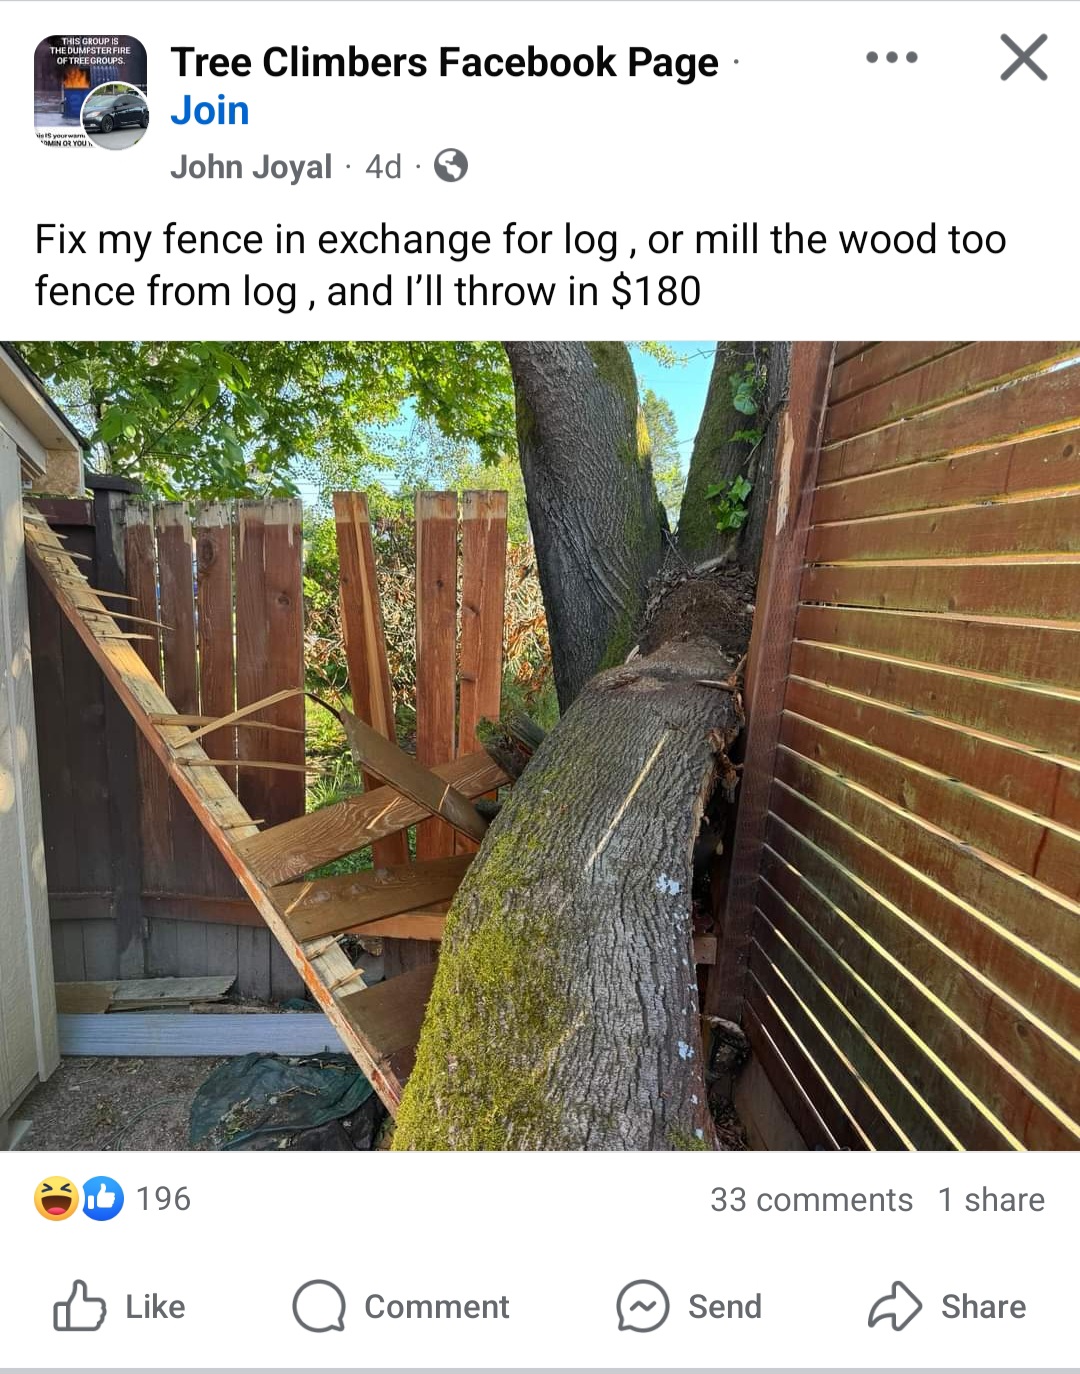Screen dimensions: 1080x1374
Task: Join the Tree Climbers group
Action: coord(209,110)
